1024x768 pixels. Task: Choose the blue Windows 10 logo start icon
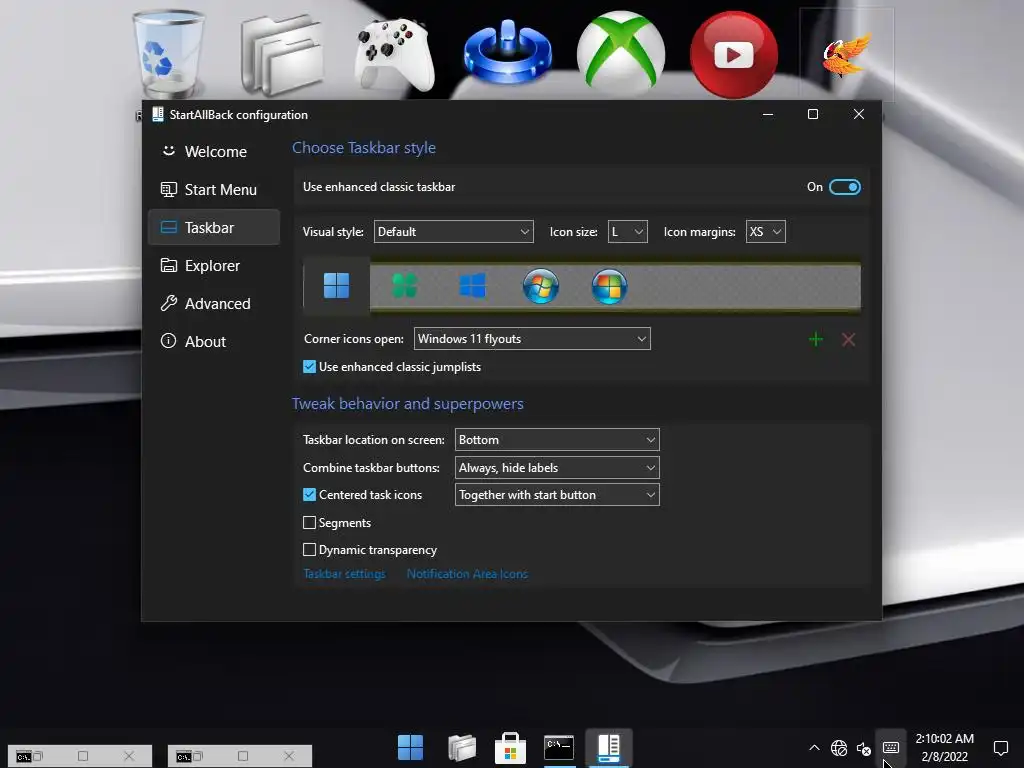[472, 285]
